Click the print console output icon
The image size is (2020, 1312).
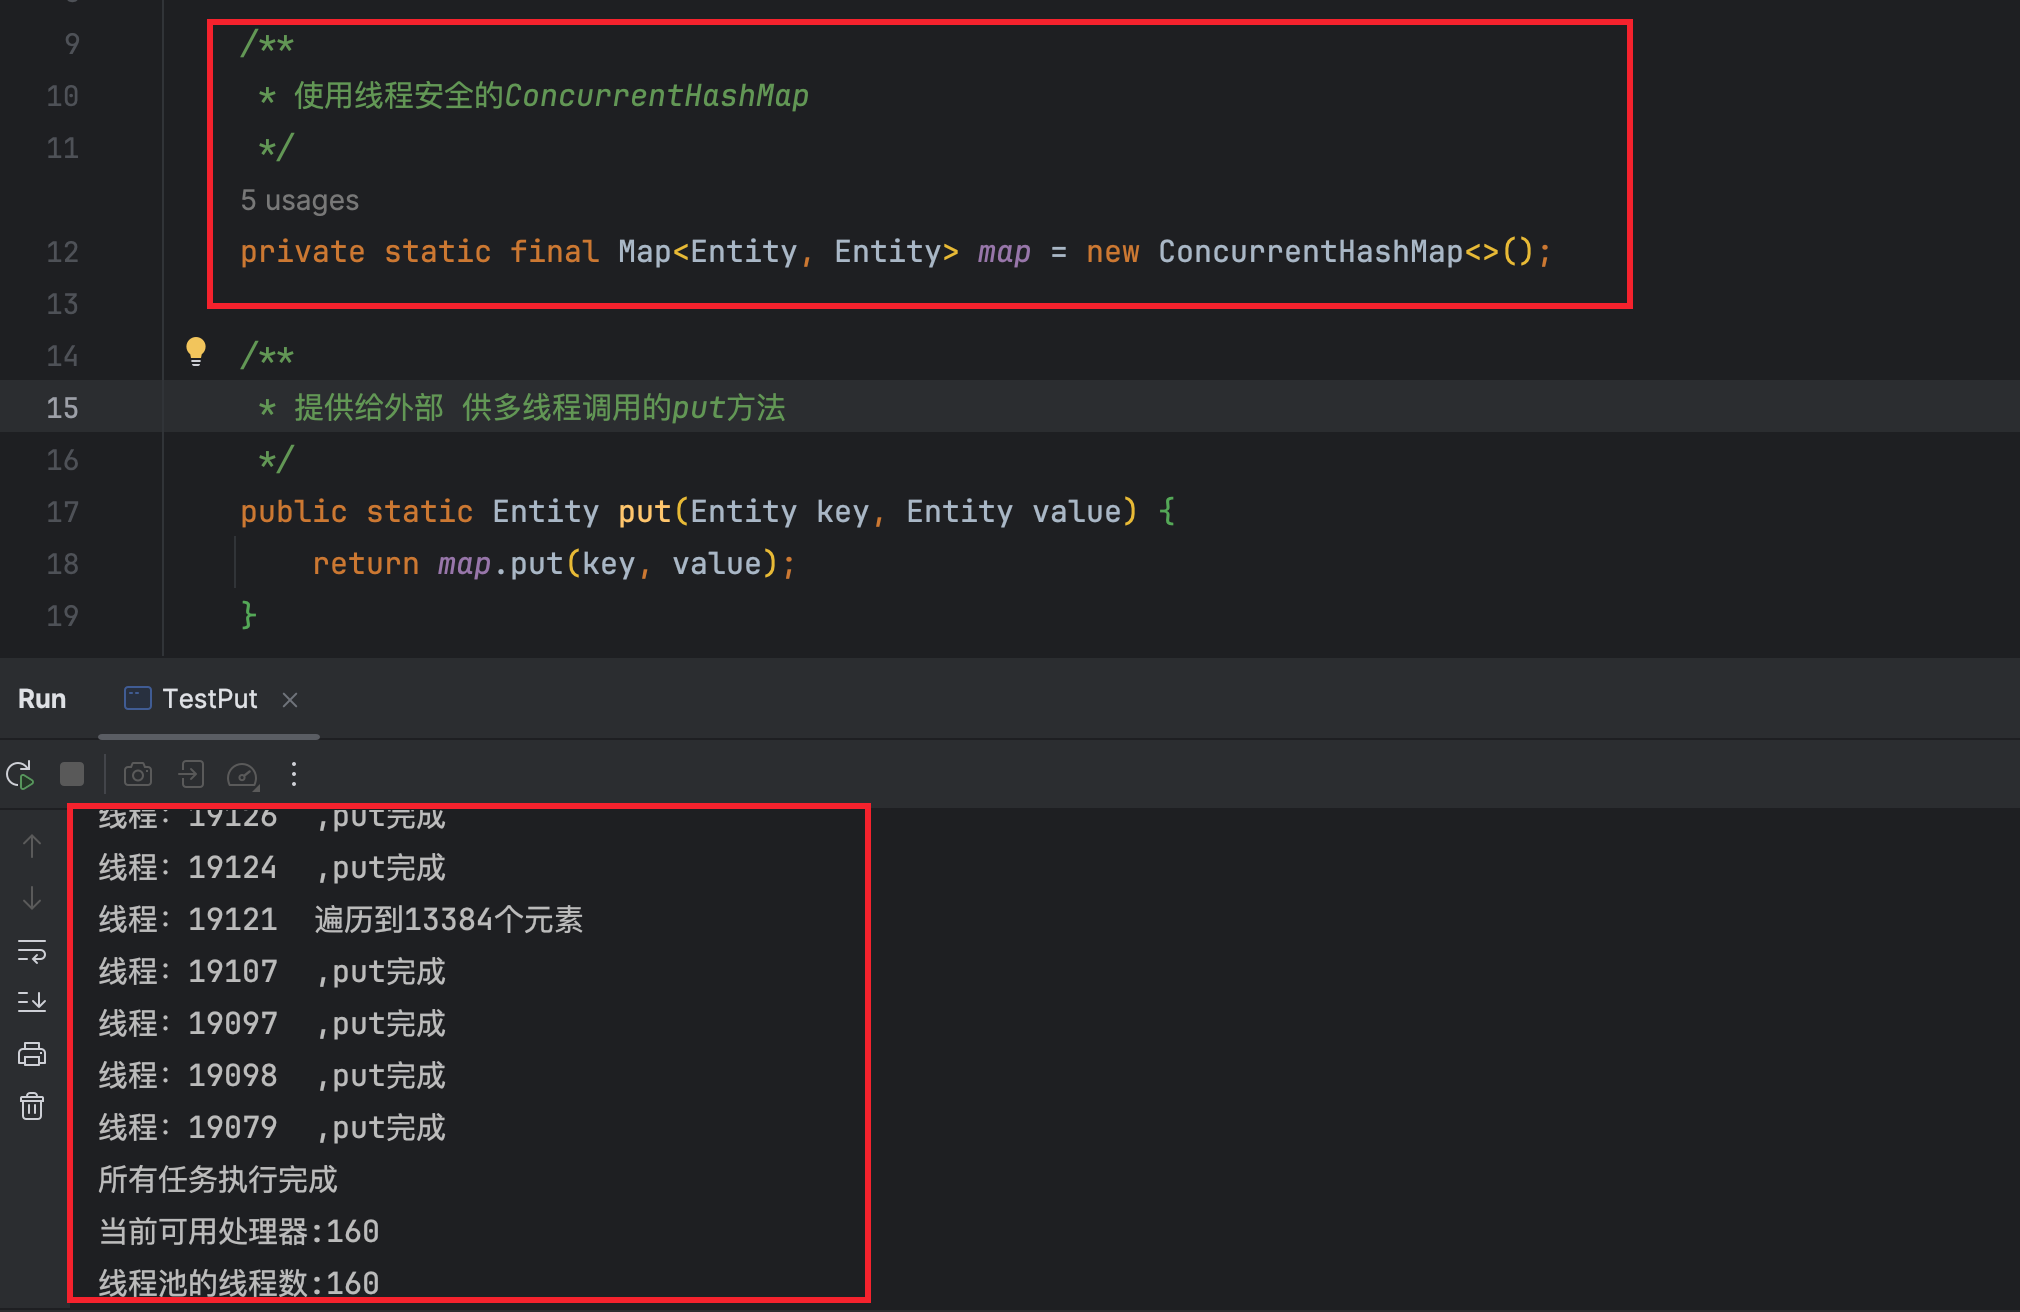pyautogui.click(x=32, y=1054)
